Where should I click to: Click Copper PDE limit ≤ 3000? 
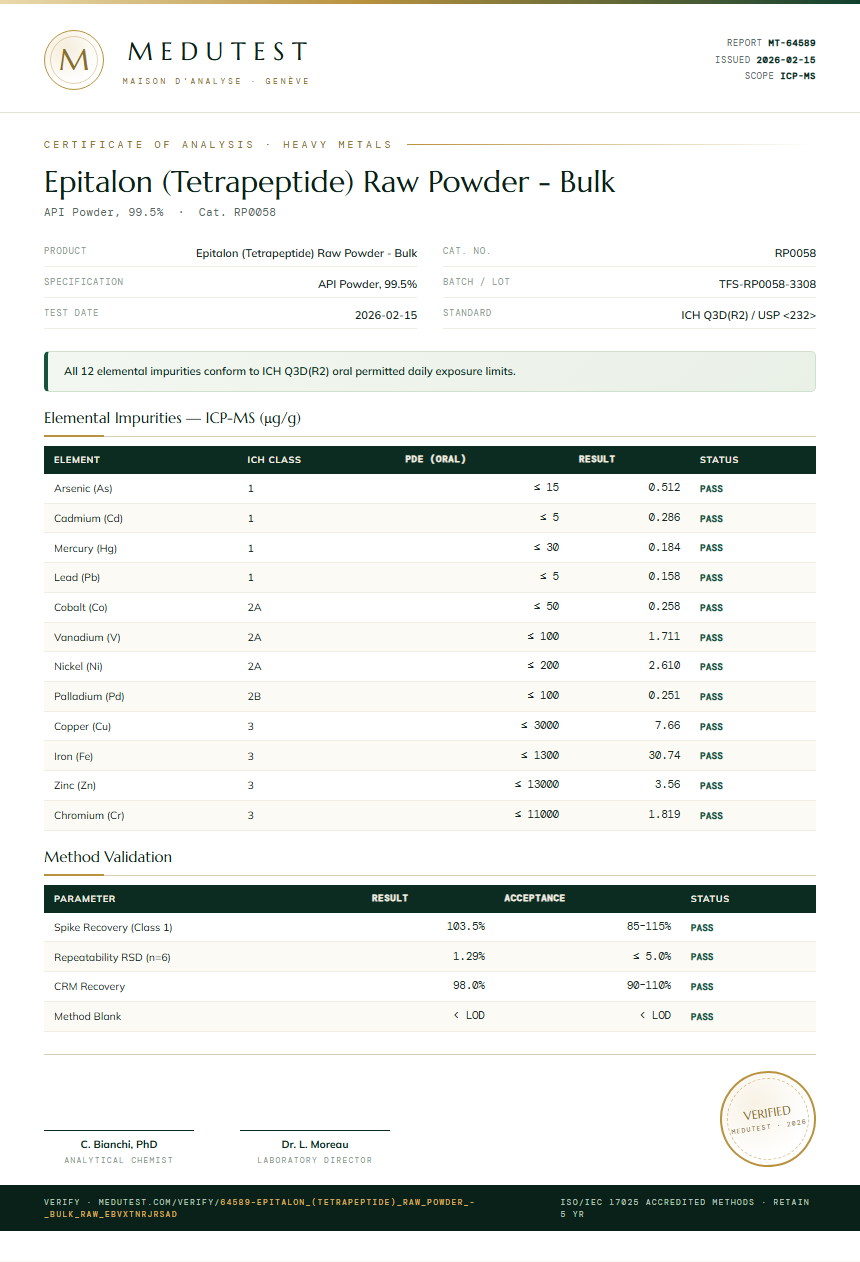(540, 726)
